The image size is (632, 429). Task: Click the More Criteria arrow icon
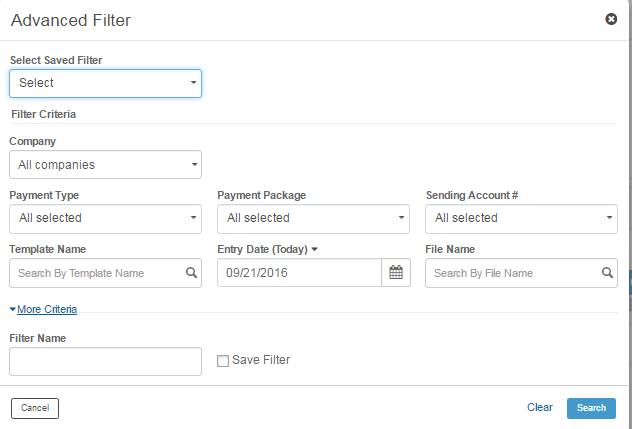coord(12,309)
